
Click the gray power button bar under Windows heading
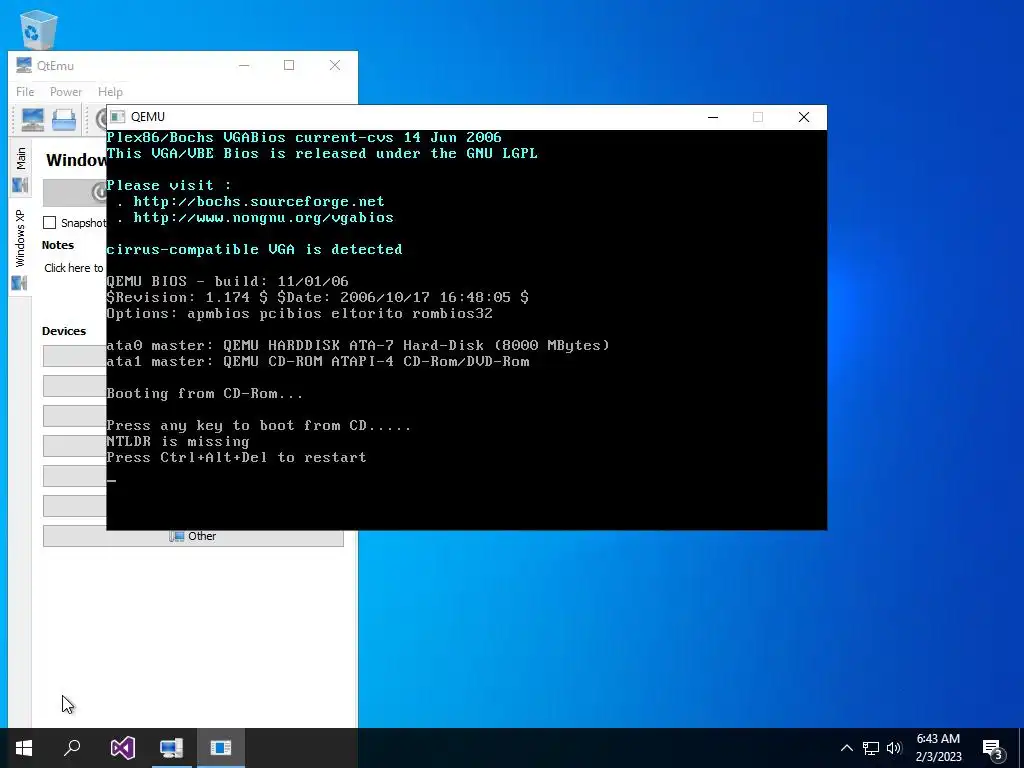coord(74,193)
